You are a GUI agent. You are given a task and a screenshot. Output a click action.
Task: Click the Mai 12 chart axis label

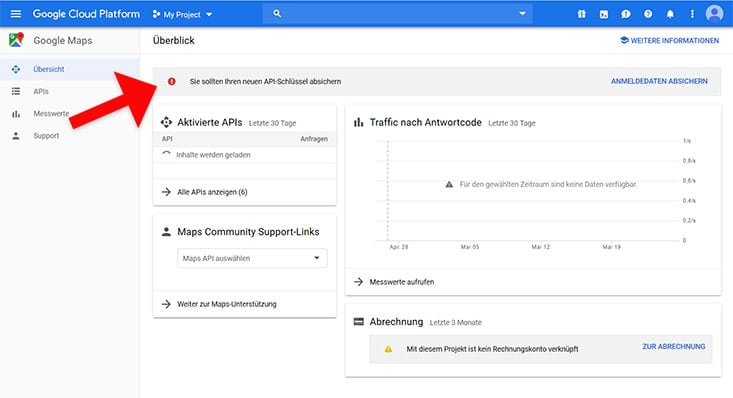[x=540, y=247]
